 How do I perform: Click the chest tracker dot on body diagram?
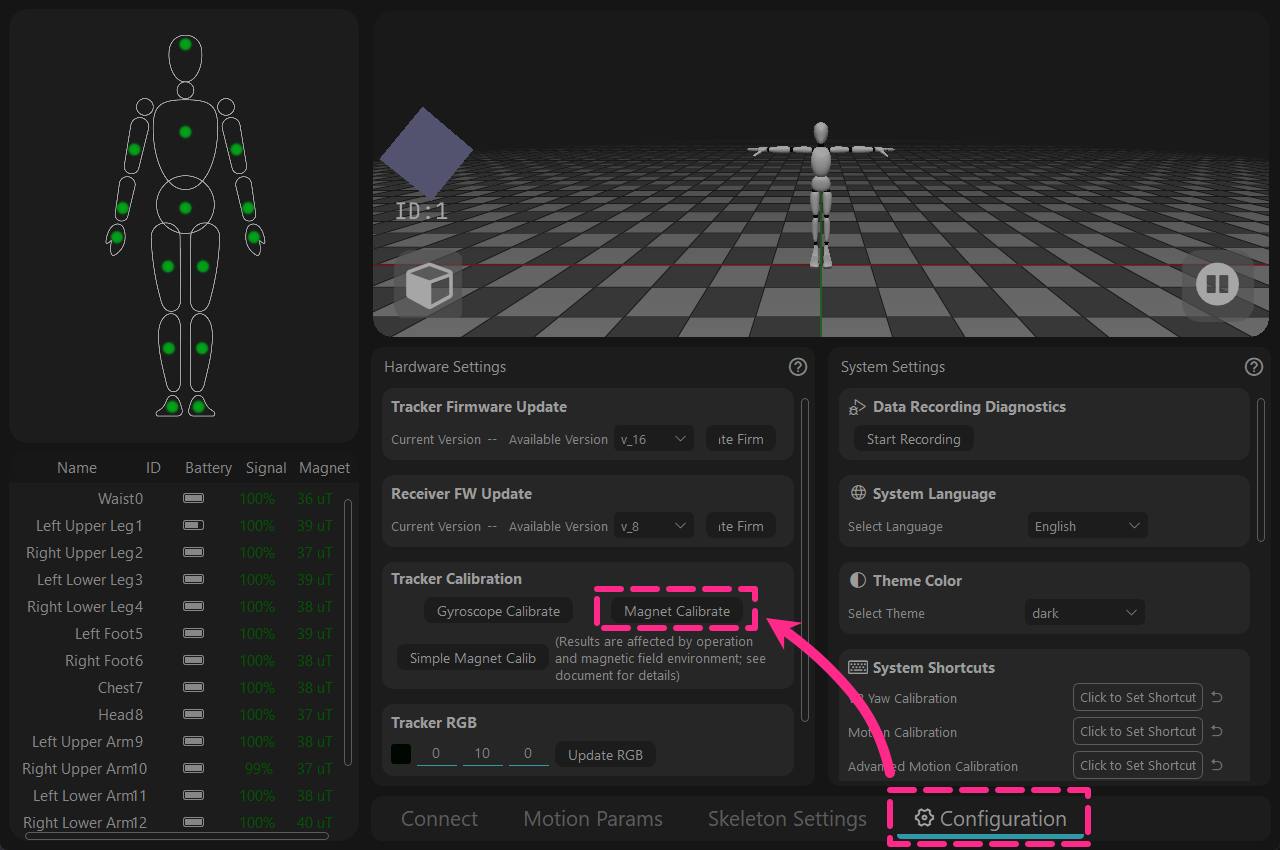click(185, 132)
